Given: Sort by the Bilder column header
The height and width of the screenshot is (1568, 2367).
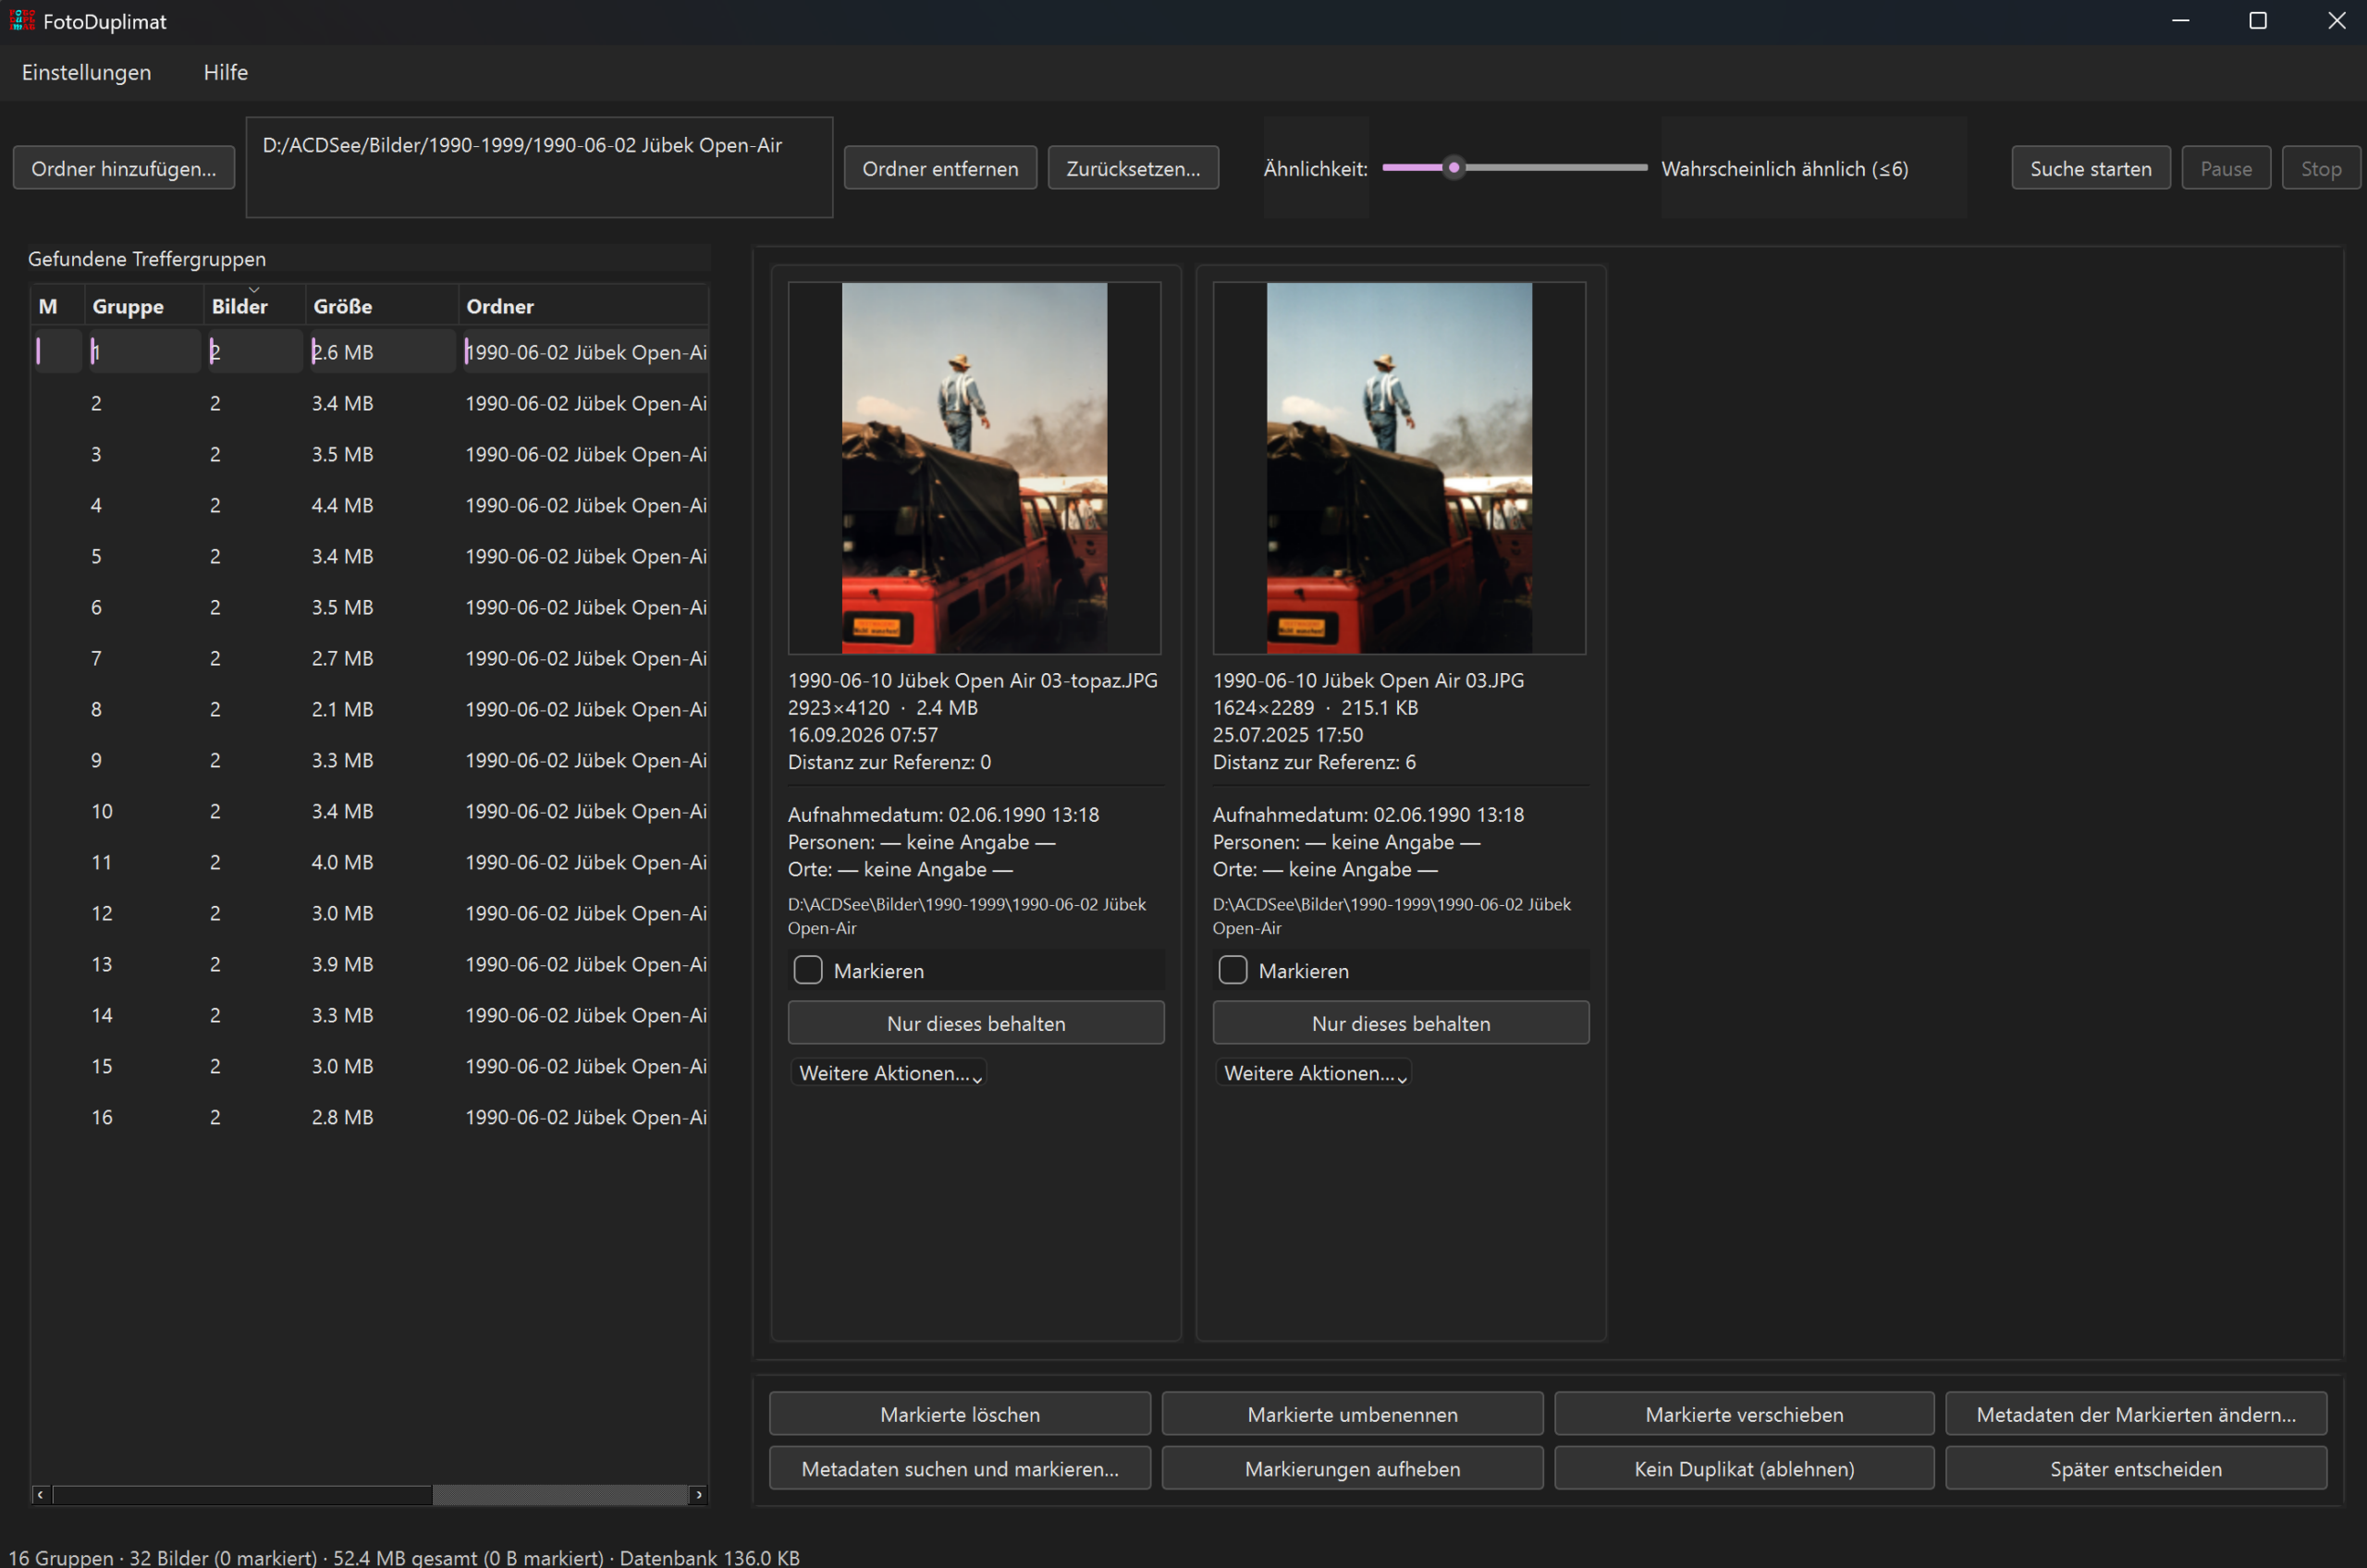Looking at the screenshot, I should pos(254,305).
